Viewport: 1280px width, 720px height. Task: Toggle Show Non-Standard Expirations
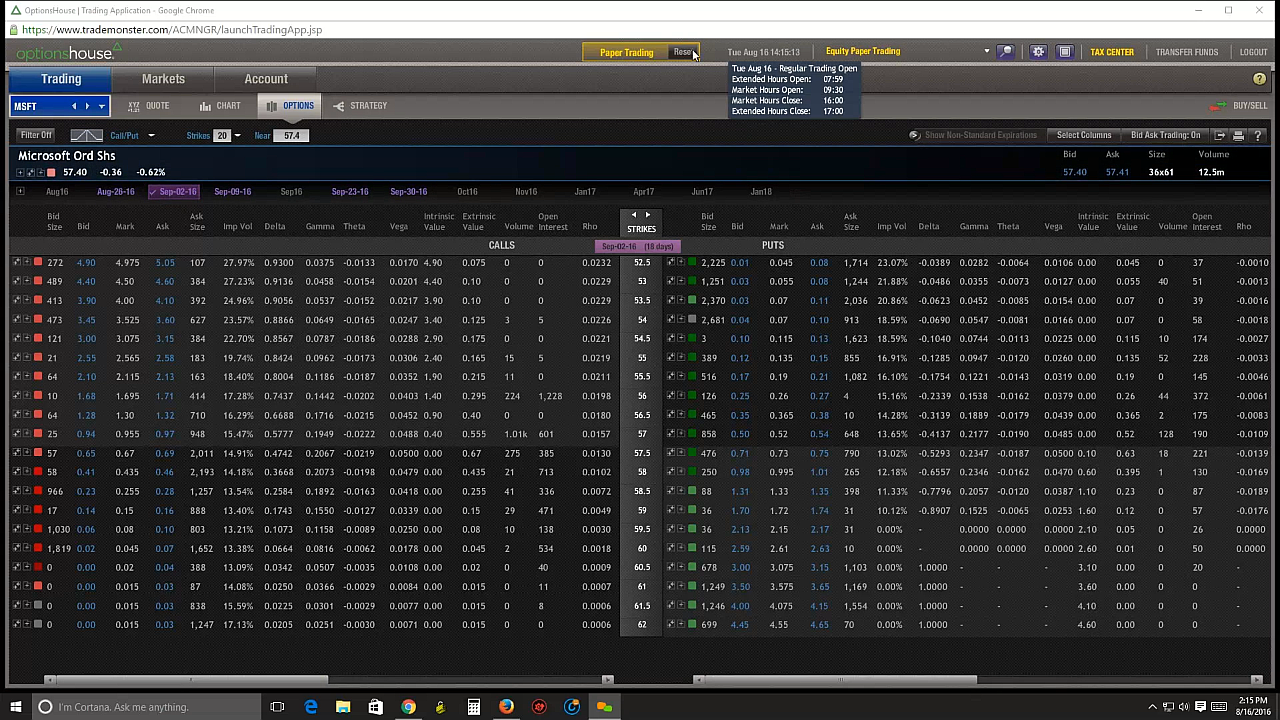(x=973, y=136)
